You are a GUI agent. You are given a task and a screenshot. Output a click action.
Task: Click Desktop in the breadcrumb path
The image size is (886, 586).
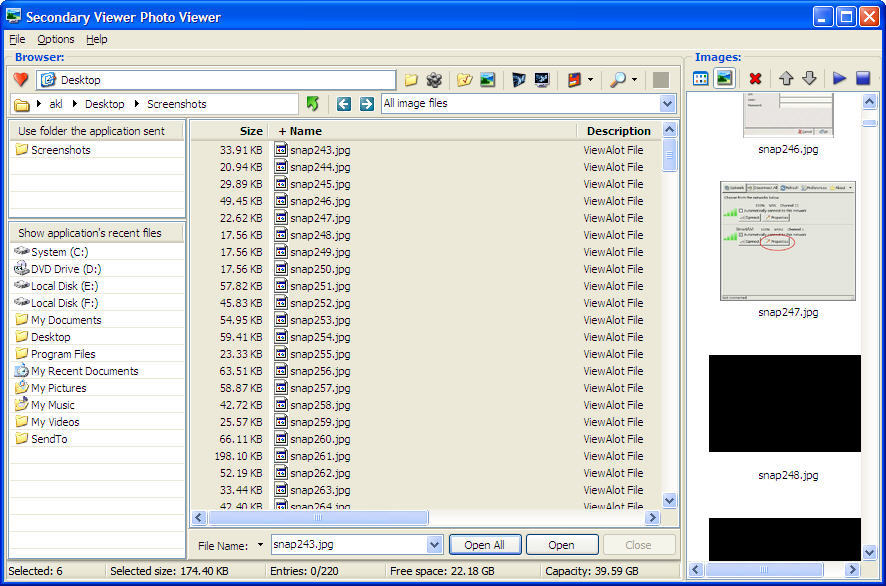[x=105, y=104]
